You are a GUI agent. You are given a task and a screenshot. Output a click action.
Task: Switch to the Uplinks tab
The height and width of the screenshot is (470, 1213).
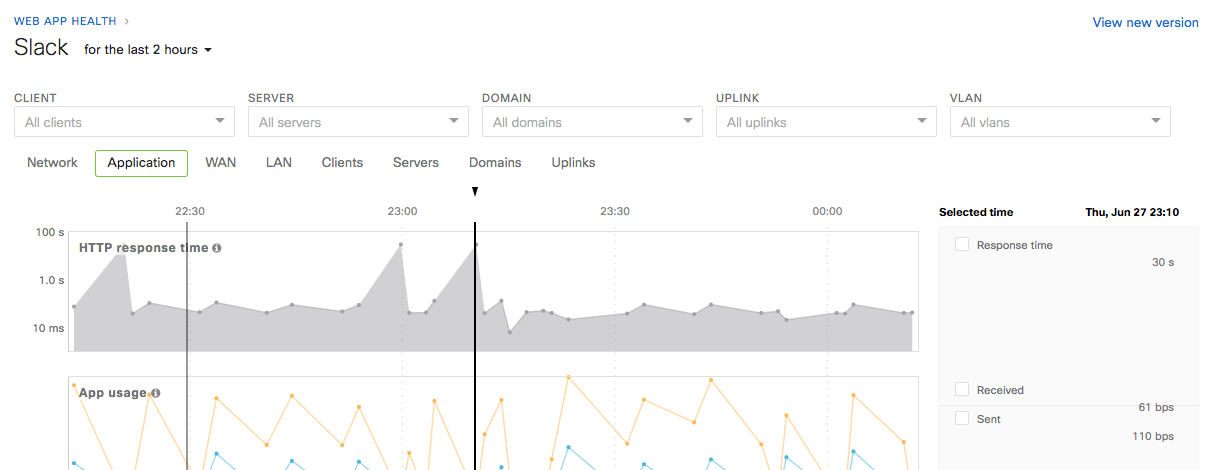pos(573,162)
